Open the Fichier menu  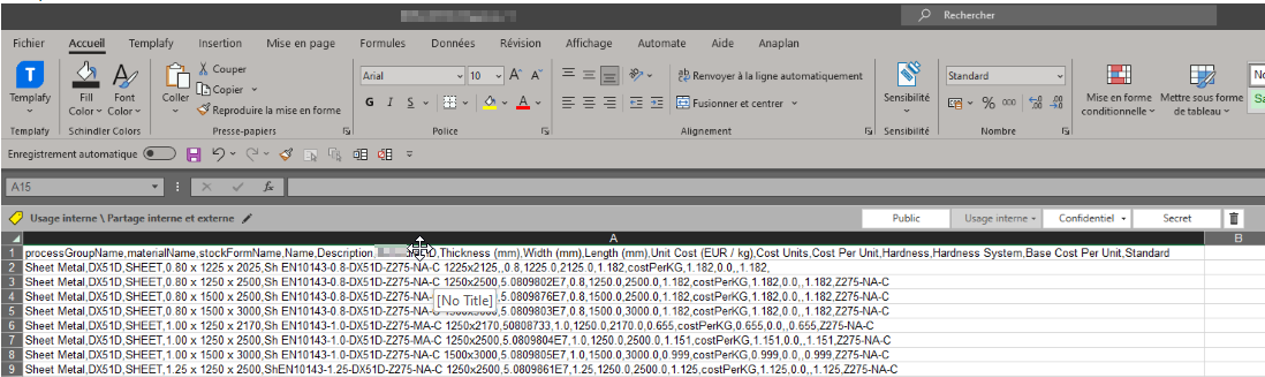[x=29, y=43]
